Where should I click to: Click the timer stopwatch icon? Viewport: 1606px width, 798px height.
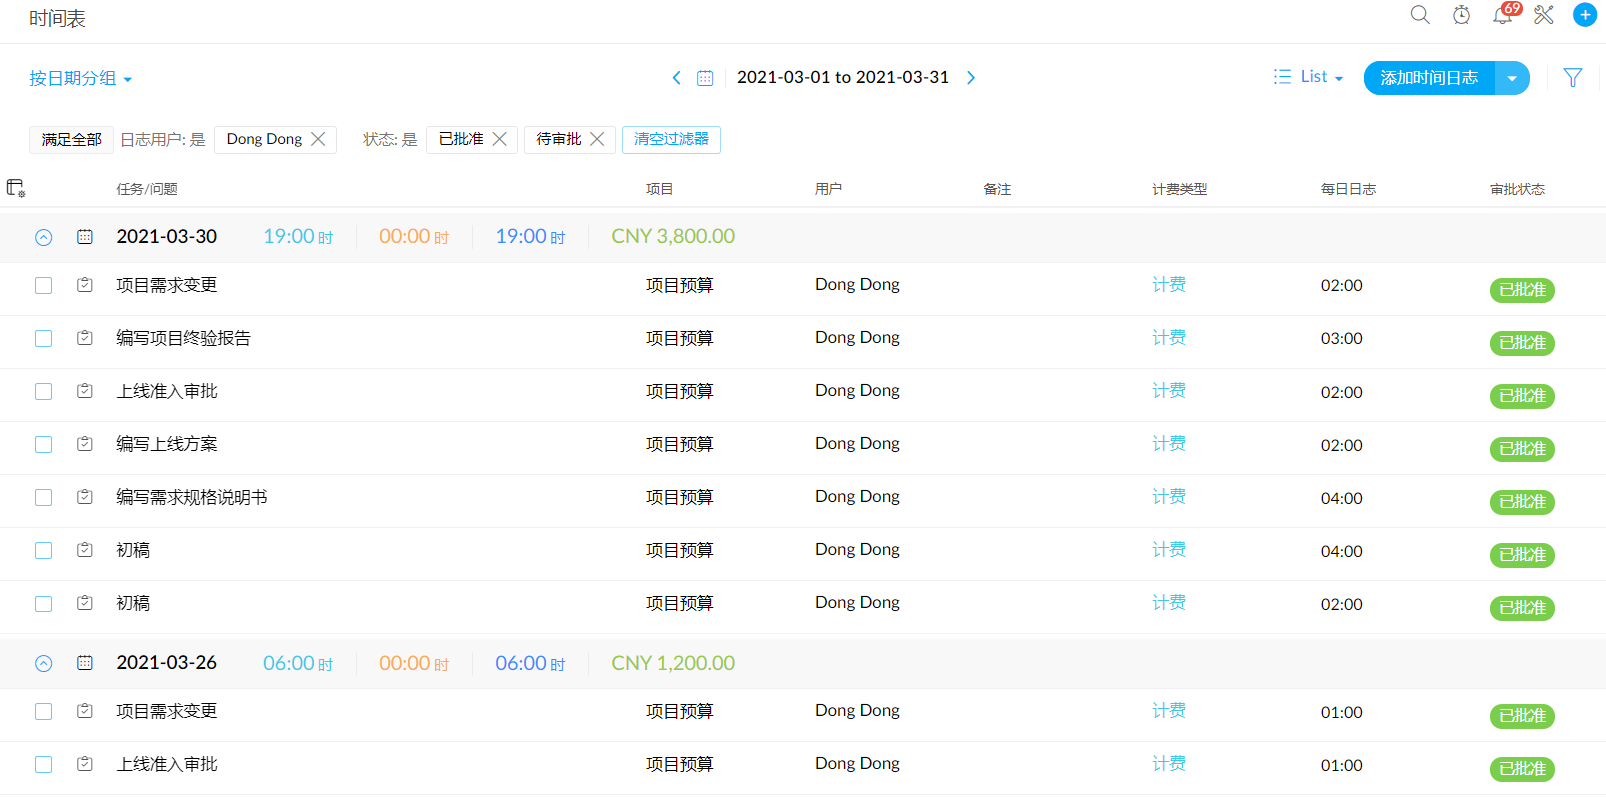point(1461,15)
